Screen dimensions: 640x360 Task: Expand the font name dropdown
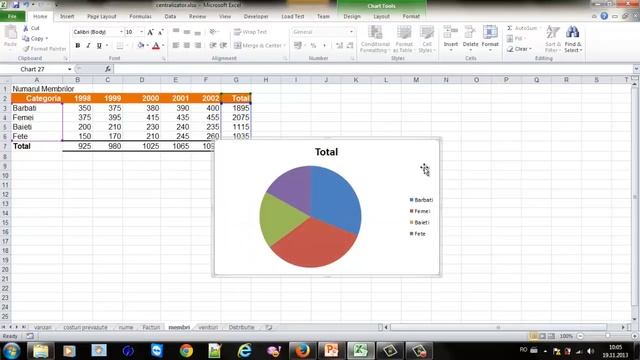pyautogui.click(x=121, y=32)
